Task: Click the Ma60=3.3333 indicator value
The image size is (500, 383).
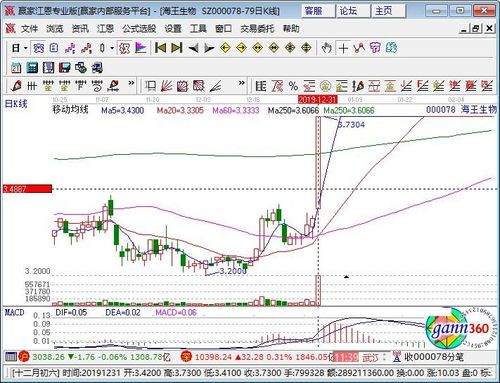Action: click(x=236, y=110)
